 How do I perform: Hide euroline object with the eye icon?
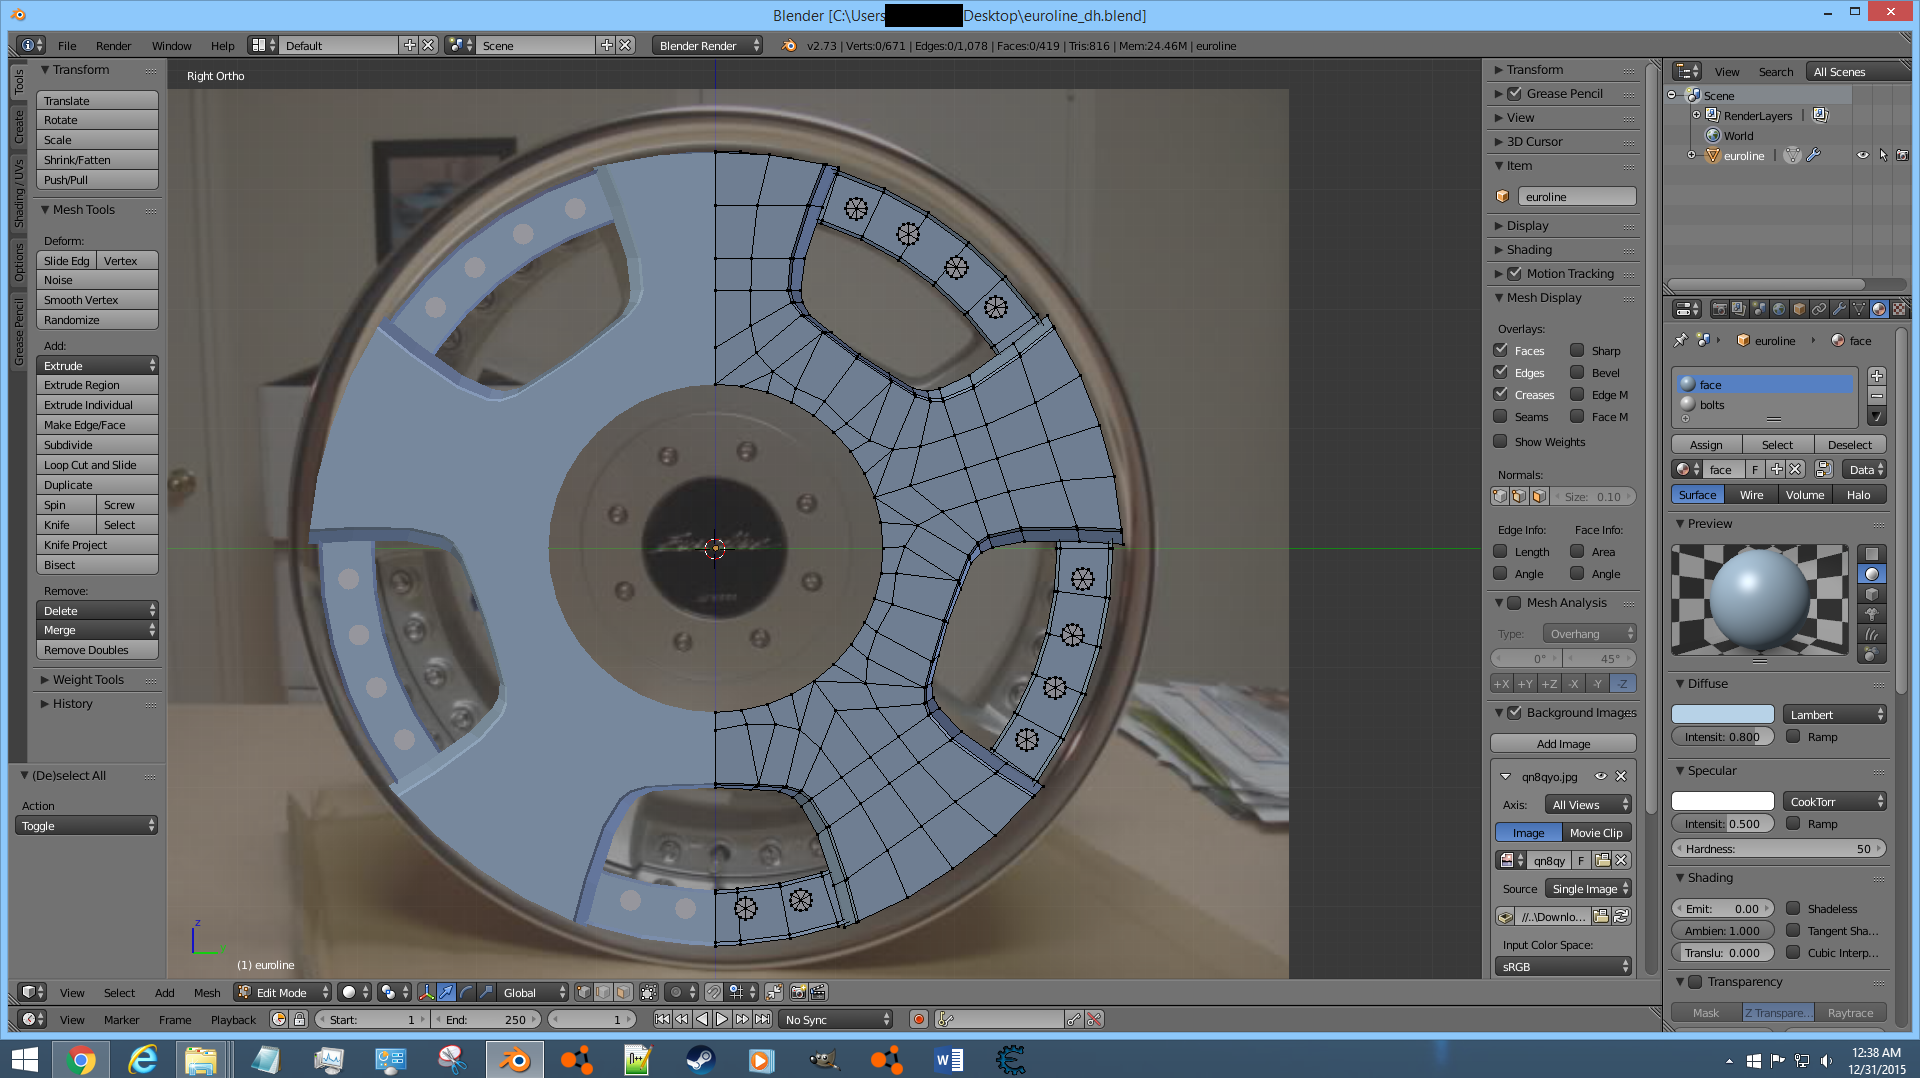(1862, 156)
